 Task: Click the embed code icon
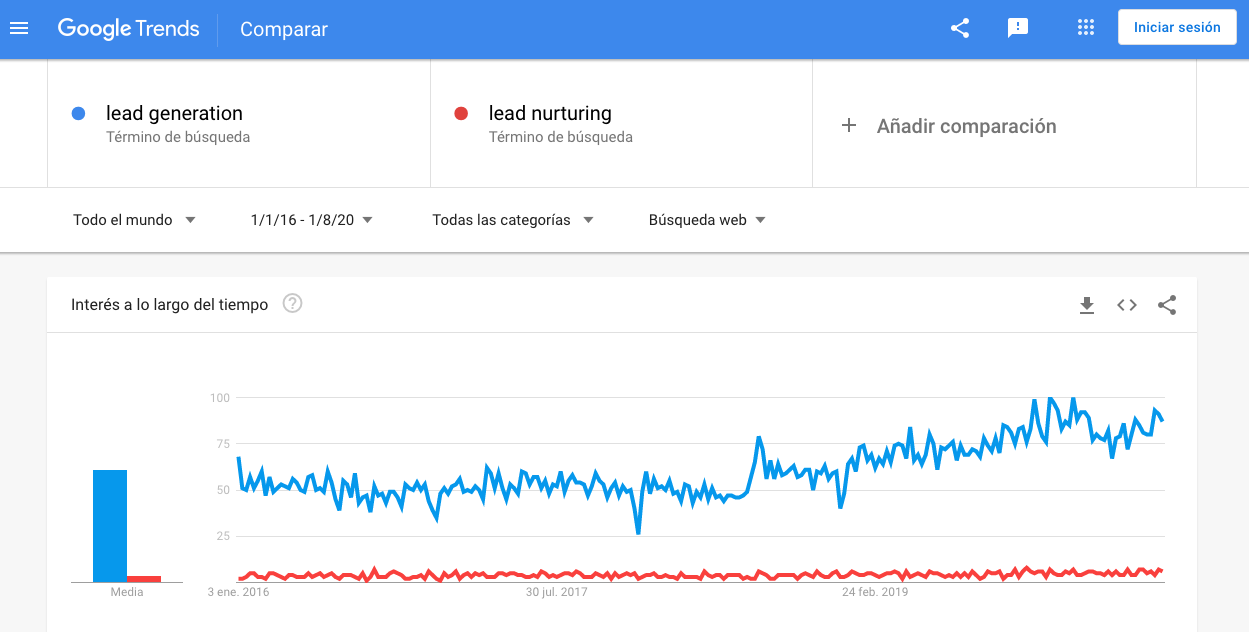click(x=1127, y=305)
